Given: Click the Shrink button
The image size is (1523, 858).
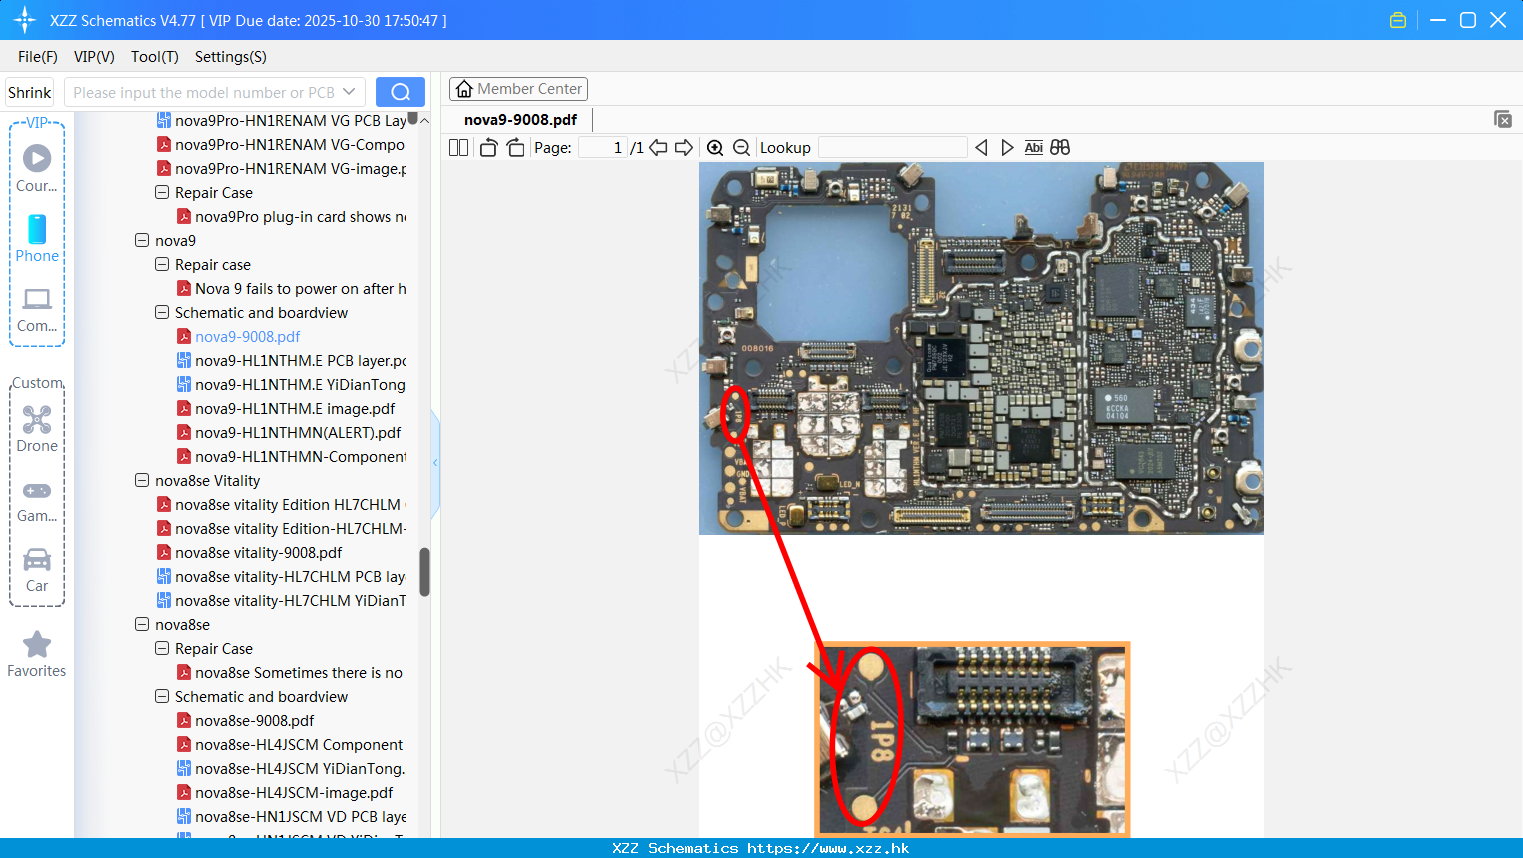Looking at the screenshot, I should 30,92.
